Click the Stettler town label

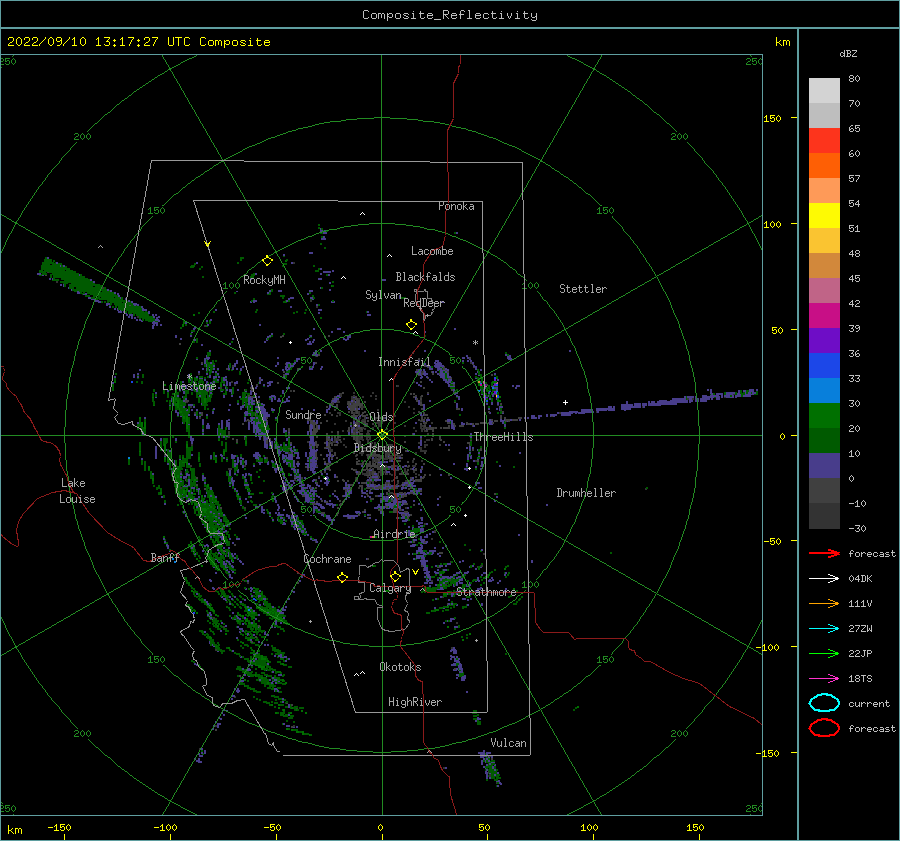(583, 289)
